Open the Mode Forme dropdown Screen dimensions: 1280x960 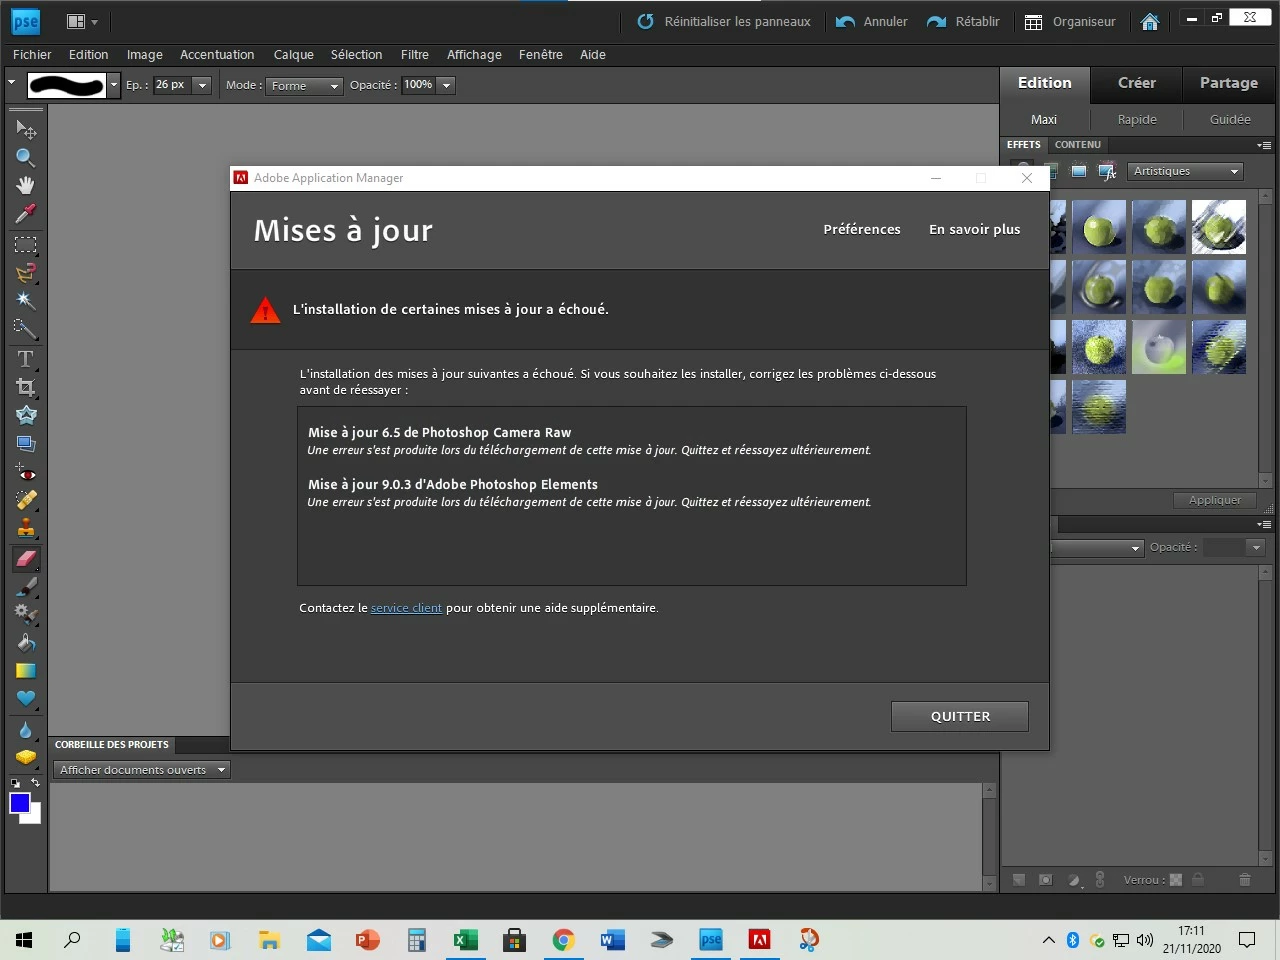coord(305,86)
